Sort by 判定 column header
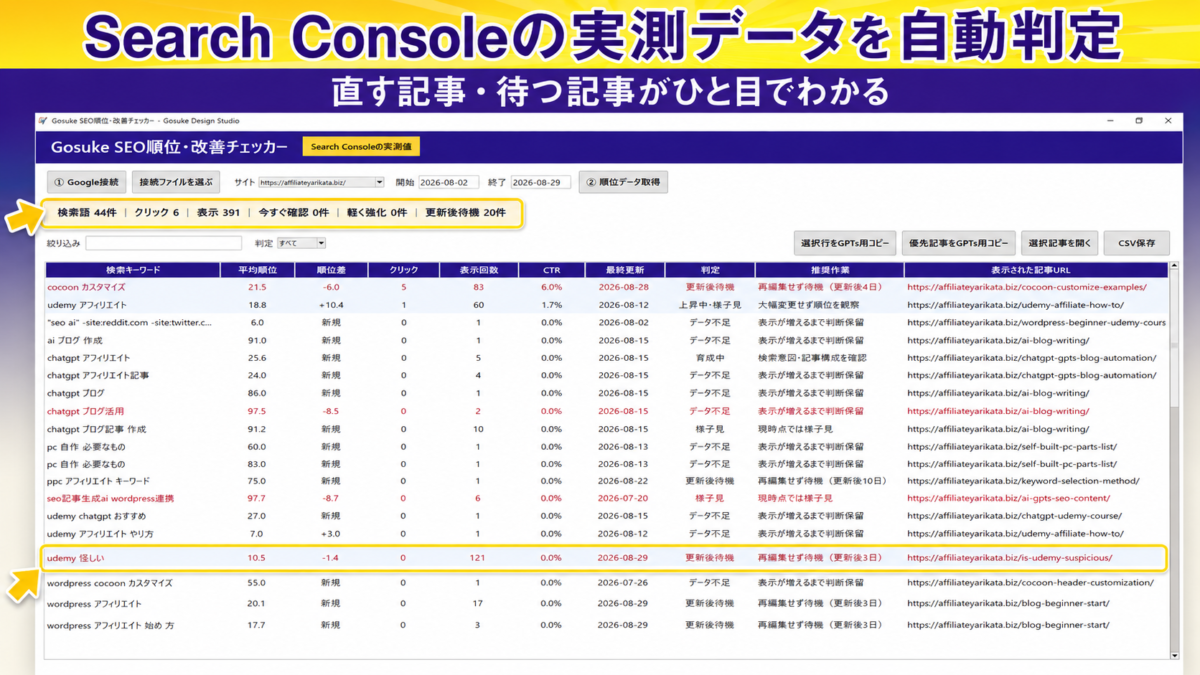Image resolution: width=1200 pixels, height=675 pixels. click(710, 270)
